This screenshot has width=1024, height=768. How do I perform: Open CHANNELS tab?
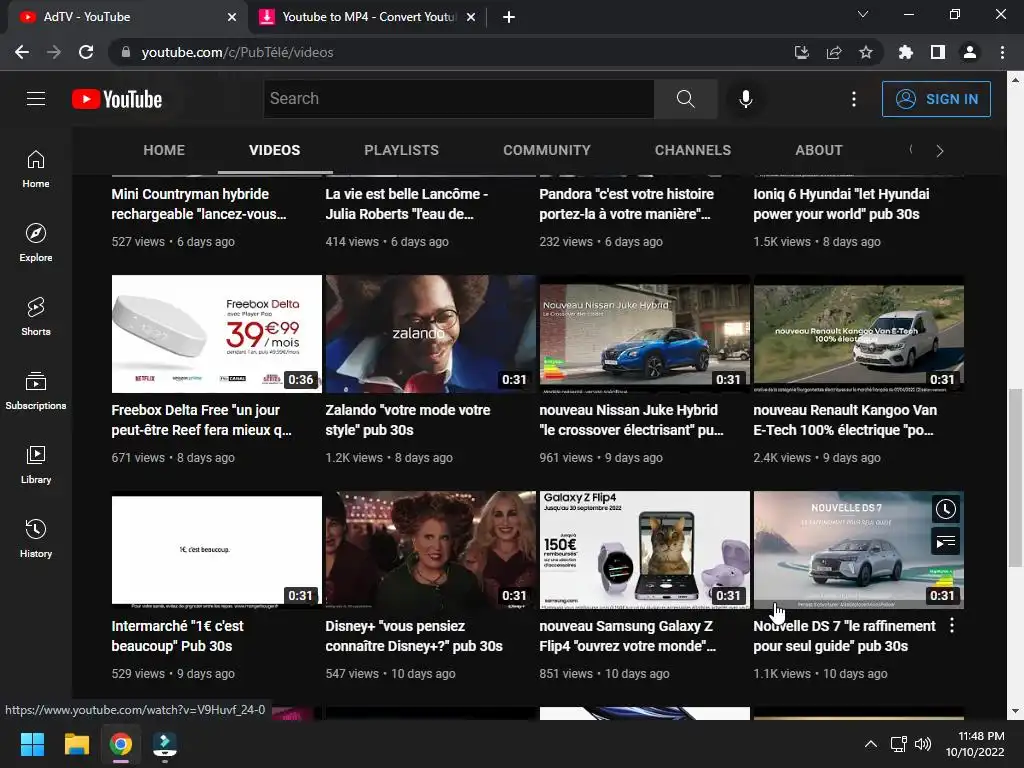(x=693, y=150)
